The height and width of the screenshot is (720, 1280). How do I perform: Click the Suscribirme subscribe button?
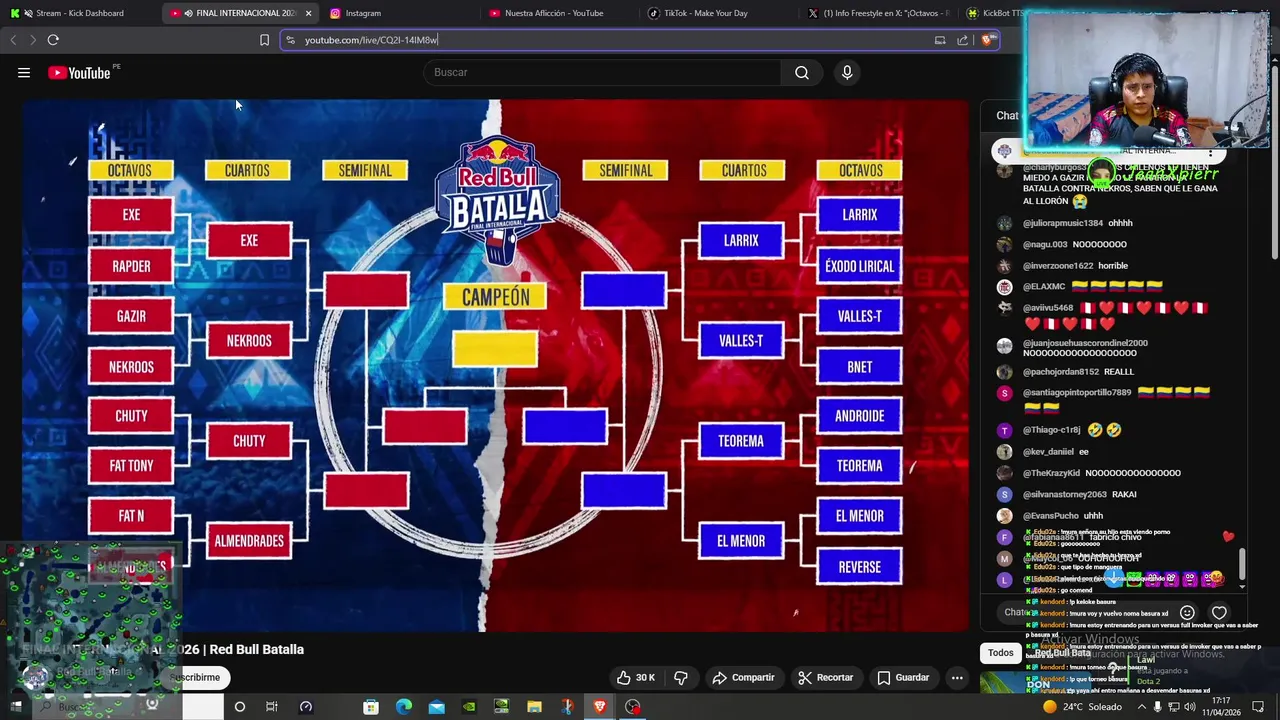[195, 677]
